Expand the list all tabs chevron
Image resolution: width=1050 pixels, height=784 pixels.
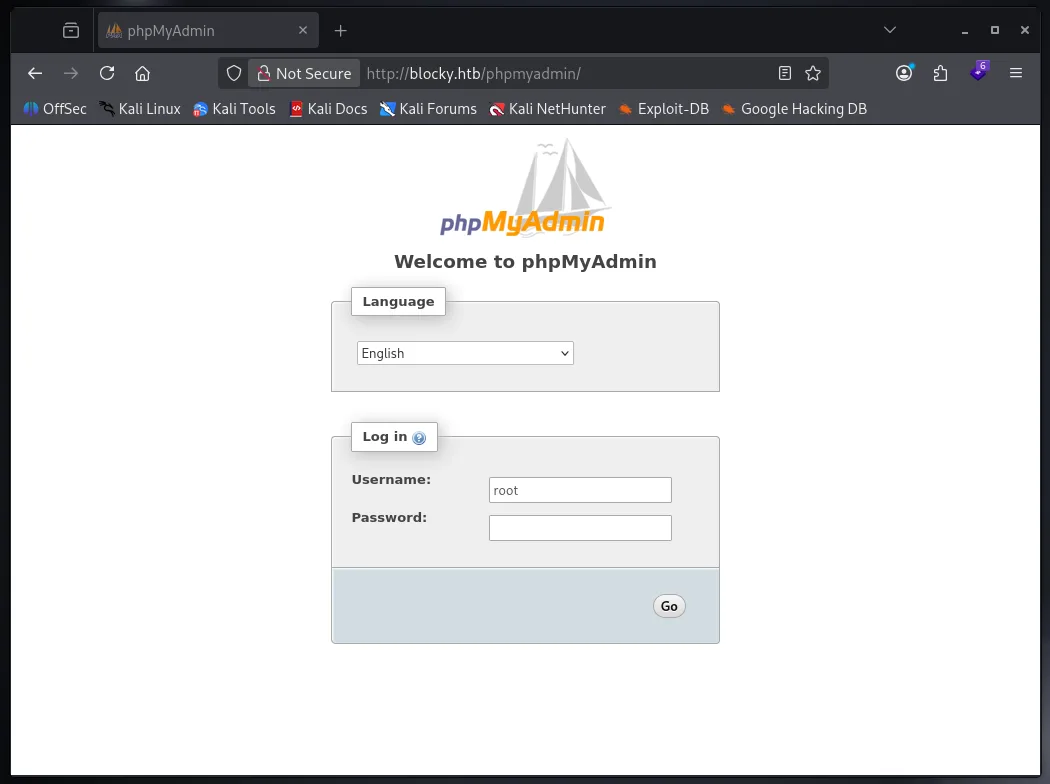click(x=890, y=30)
